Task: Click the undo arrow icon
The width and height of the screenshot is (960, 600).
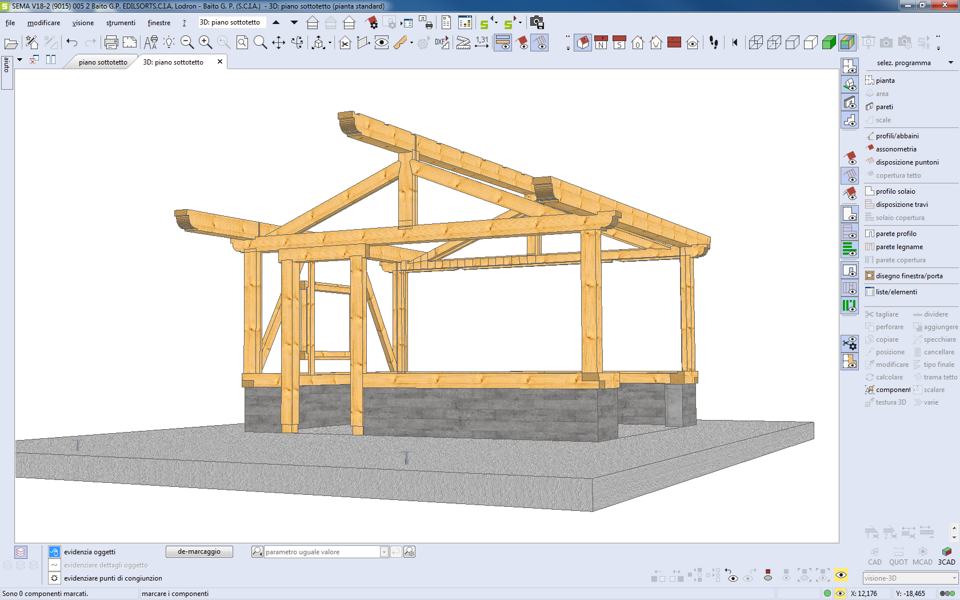Action: [x=72, y=43]
